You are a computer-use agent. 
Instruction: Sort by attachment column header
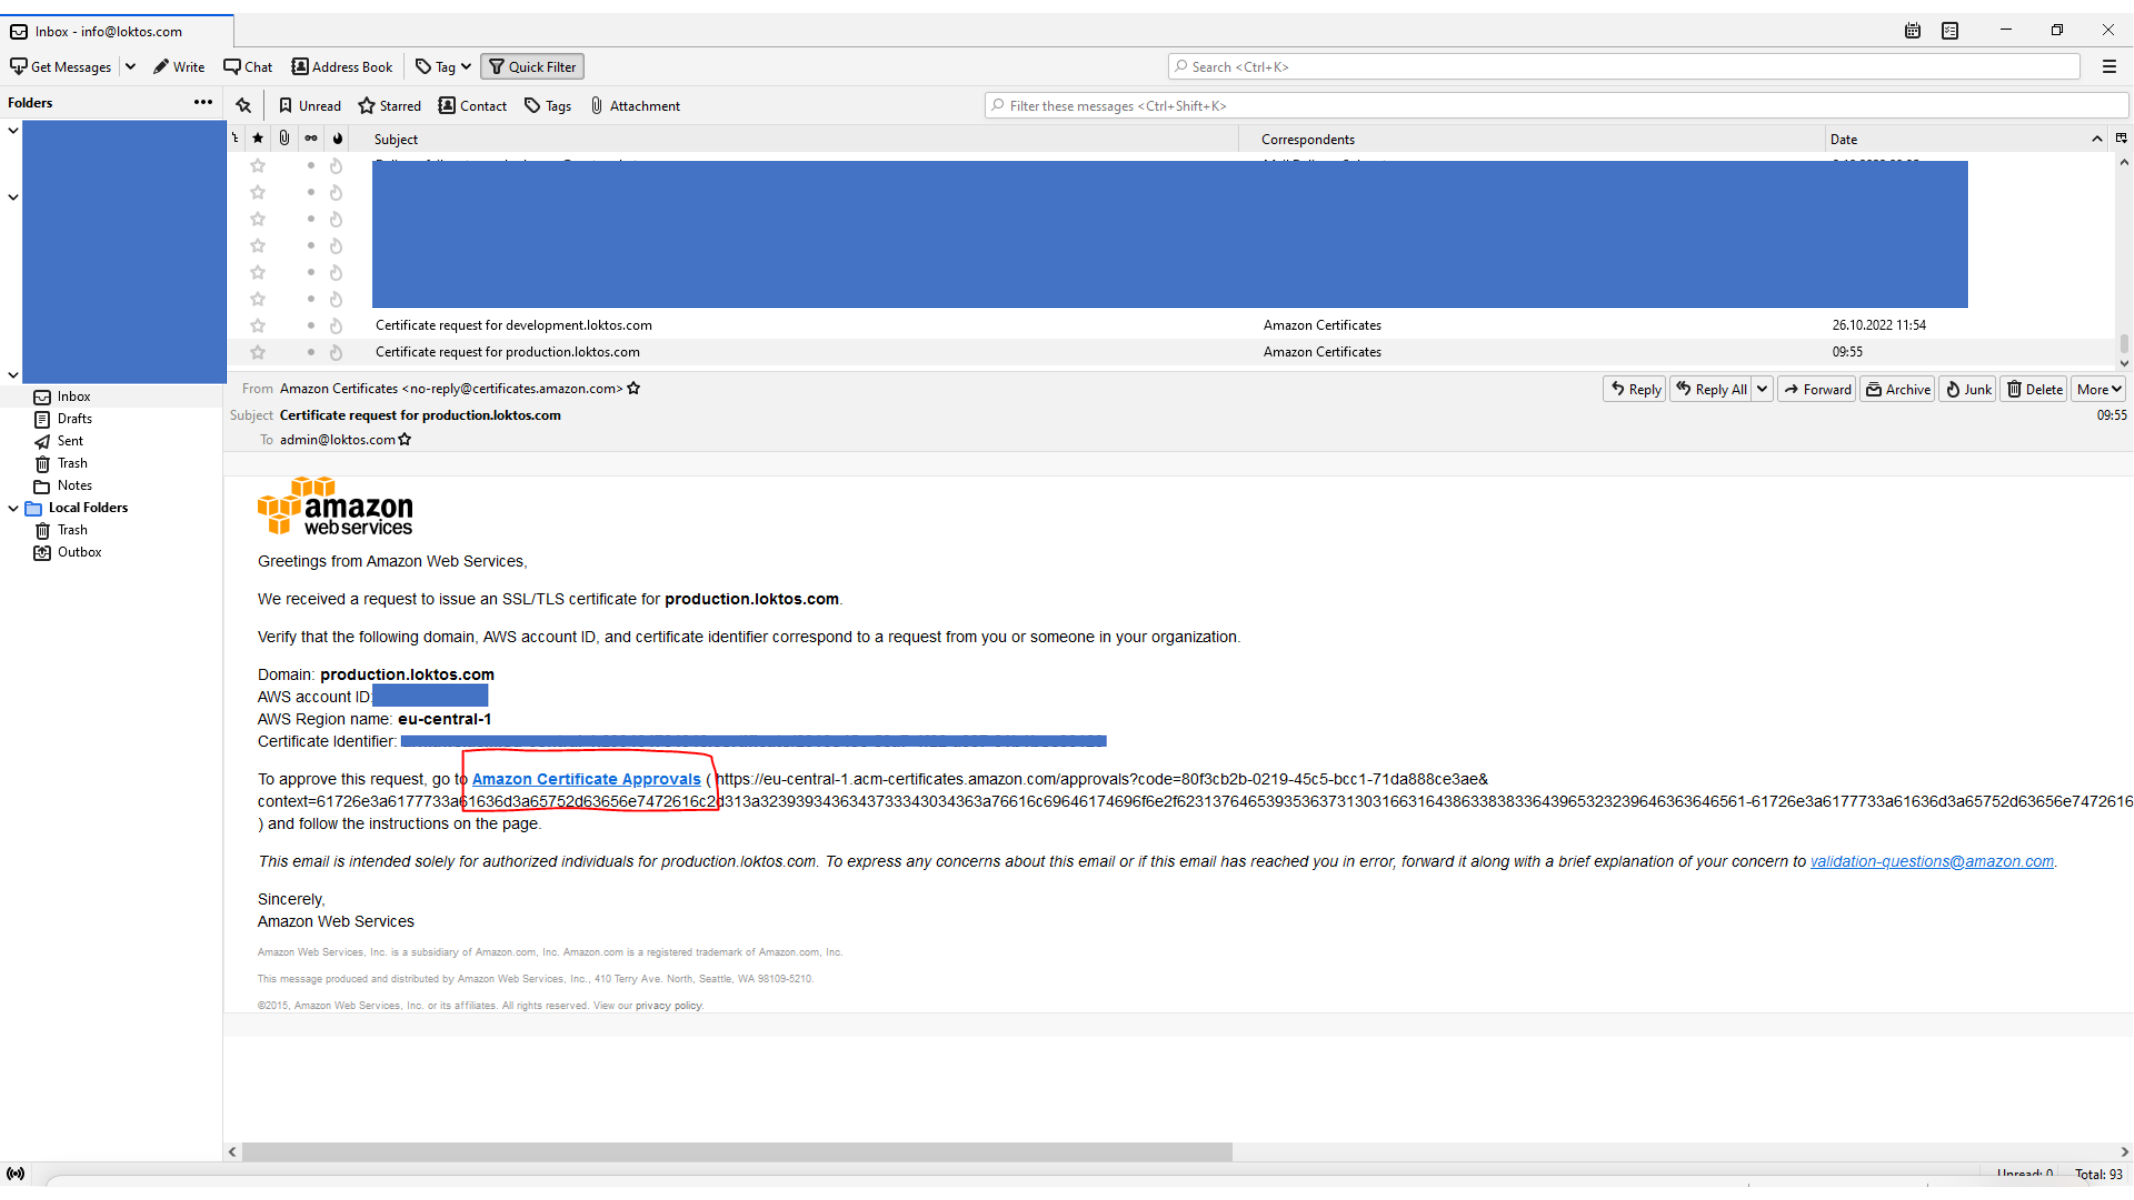coord(285,139)
